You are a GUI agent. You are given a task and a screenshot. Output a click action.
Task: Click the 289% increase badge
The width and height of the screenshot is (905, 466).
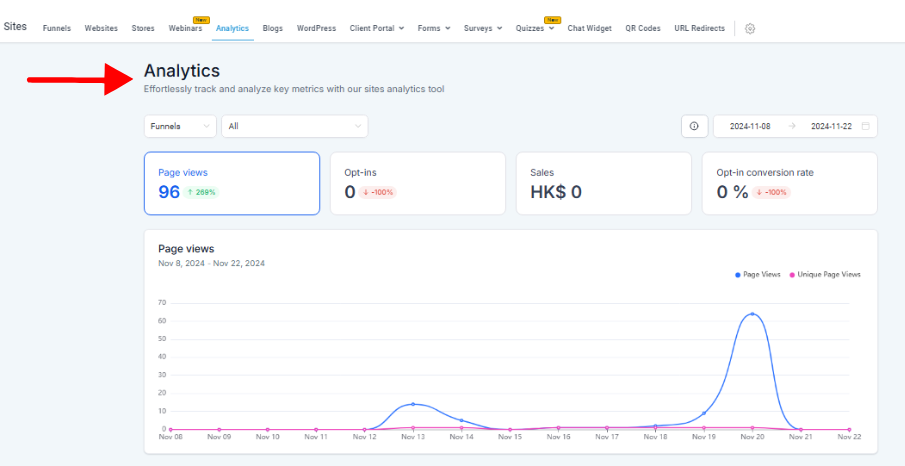click(201, 192)
